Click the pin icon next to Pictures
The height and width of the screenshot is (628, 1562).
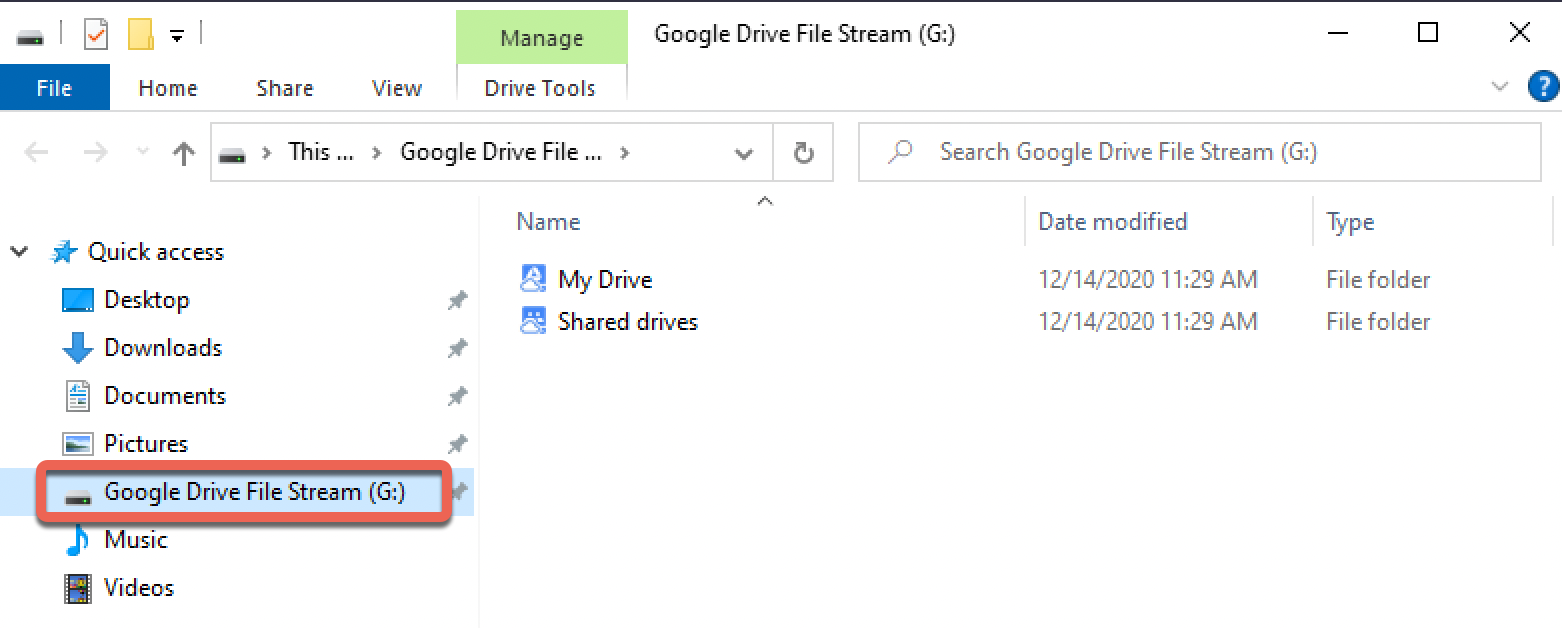tap(457, 444)
